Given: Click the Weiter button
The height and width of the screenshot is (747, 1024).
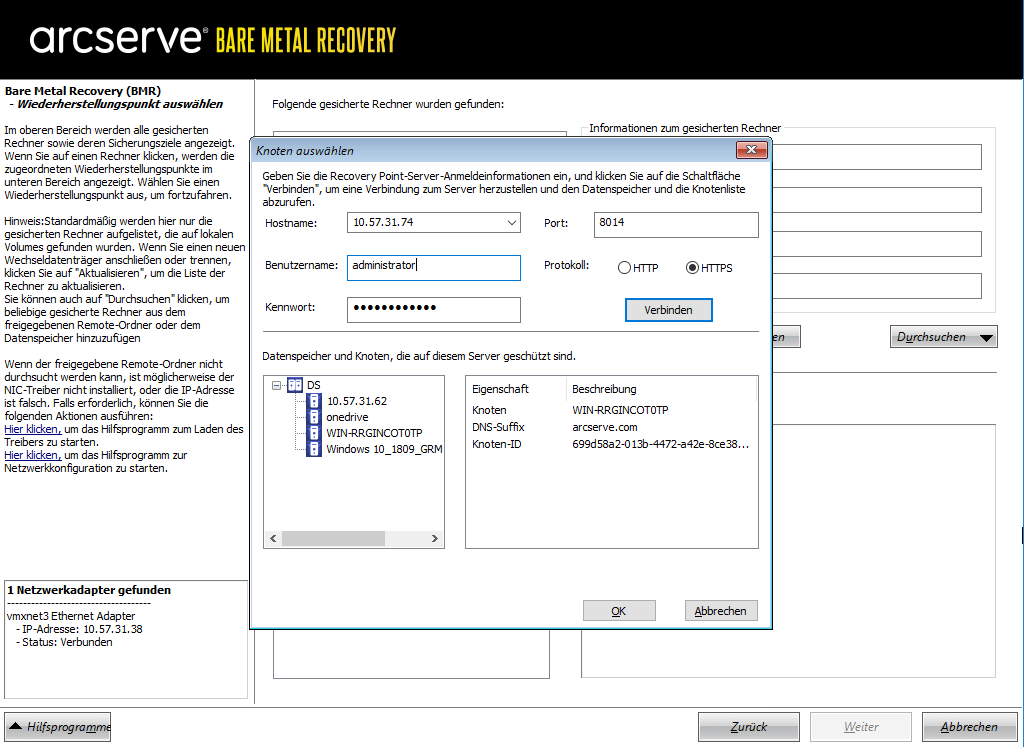Looking at the screenshot, I should [861, 727].
